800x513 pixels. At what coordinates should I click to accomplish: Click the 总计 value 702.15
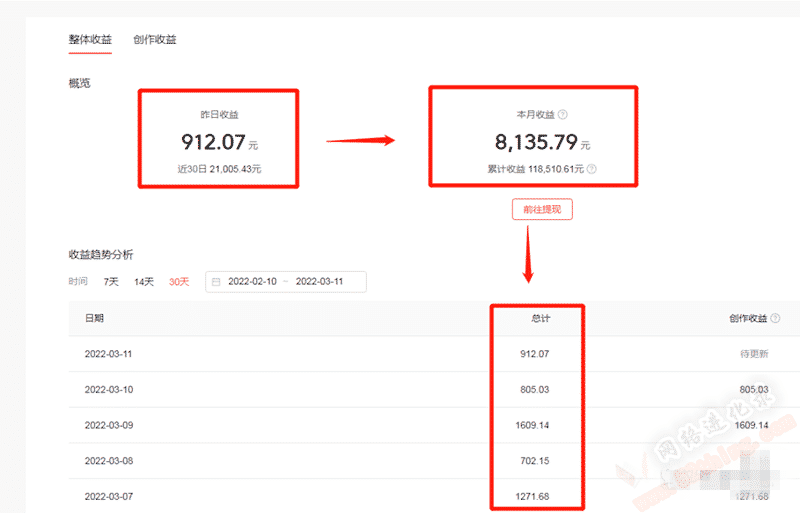coord(535,461)
